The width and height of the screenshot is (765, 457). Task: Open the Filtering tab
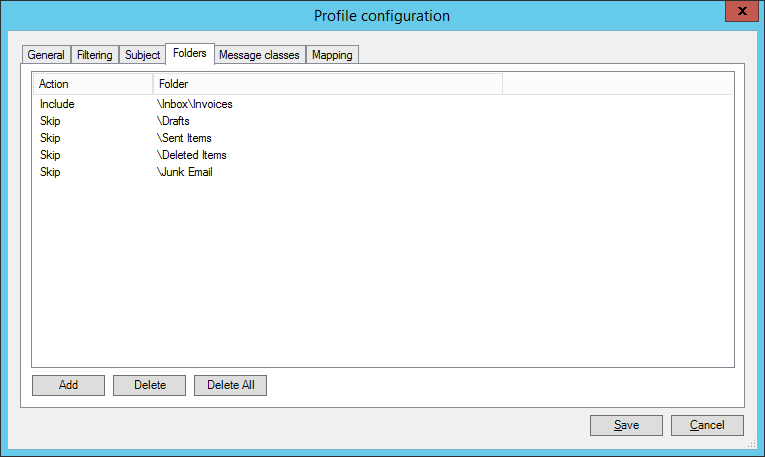[95, 55]
